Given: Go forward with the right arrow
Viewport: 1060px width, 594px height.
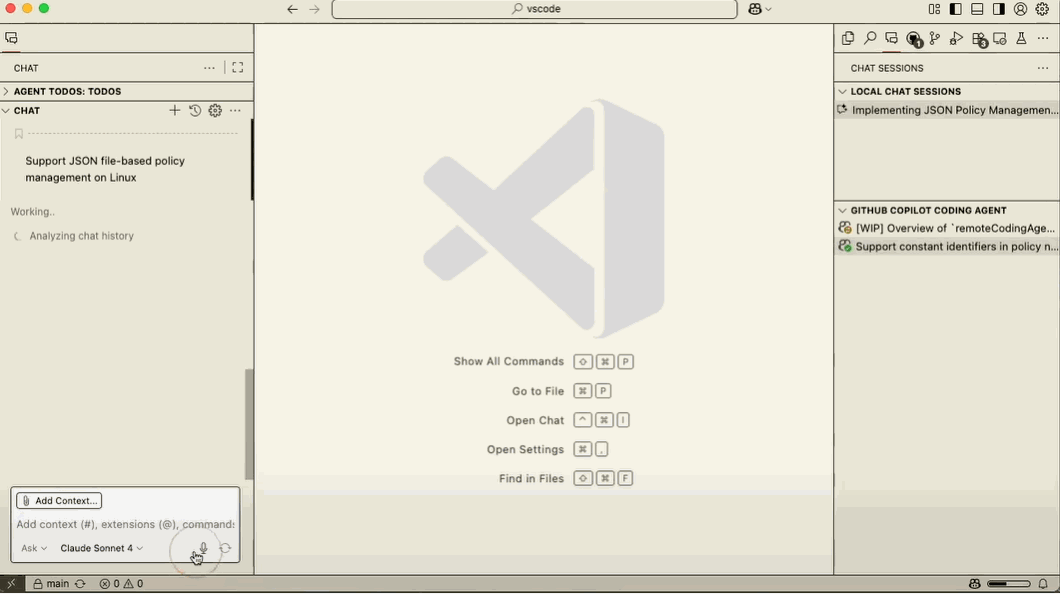Looking at the screenshot, I should (314, 9).
